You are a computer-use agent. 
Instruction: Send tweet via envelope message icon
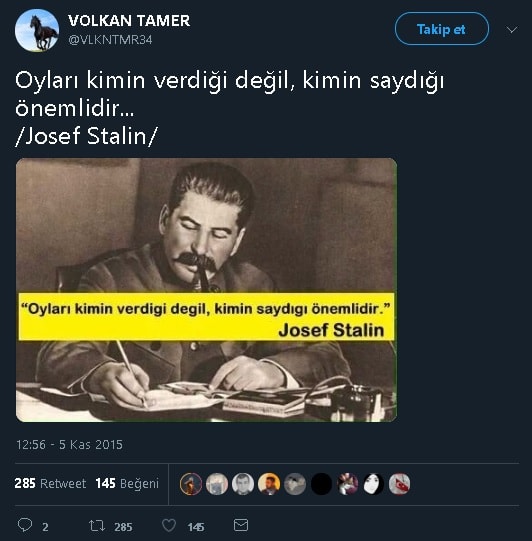240,525
